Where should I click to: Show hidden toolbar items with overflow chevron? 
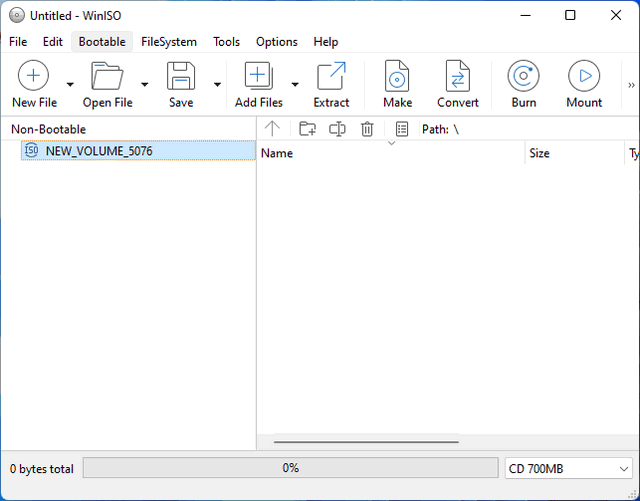coord(630,85)
